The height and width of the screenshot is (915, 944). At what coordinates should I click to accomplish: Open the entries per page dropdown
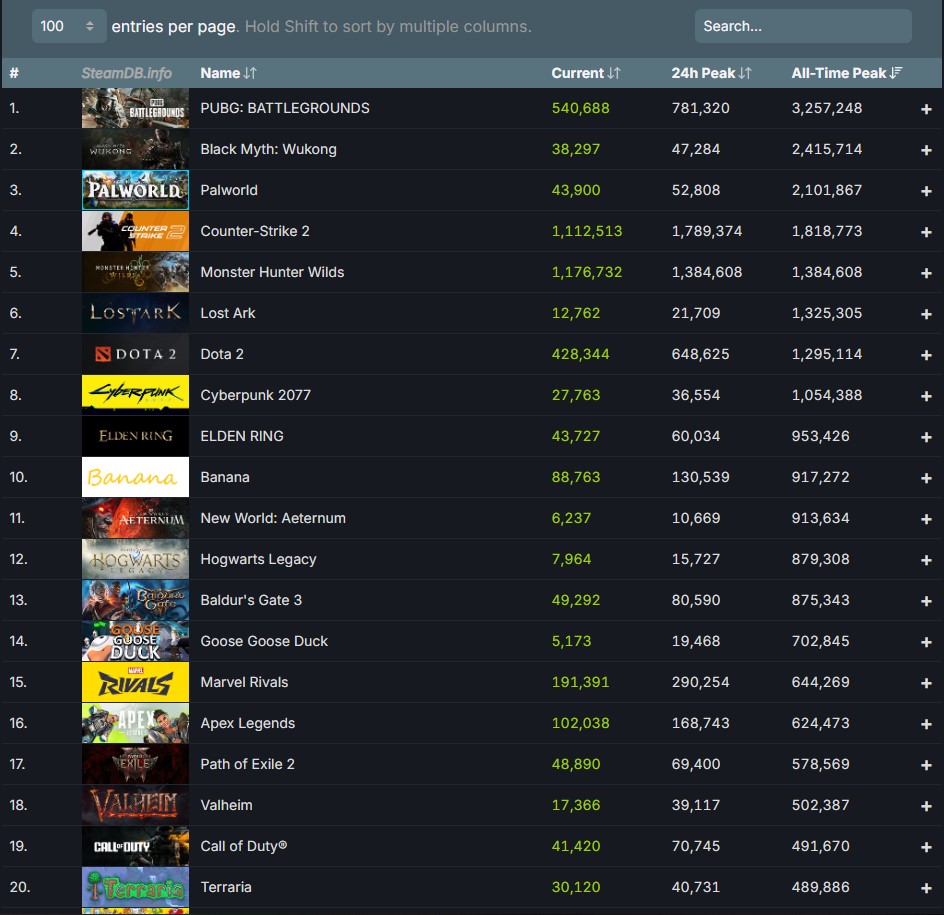(x=68, y=26)
